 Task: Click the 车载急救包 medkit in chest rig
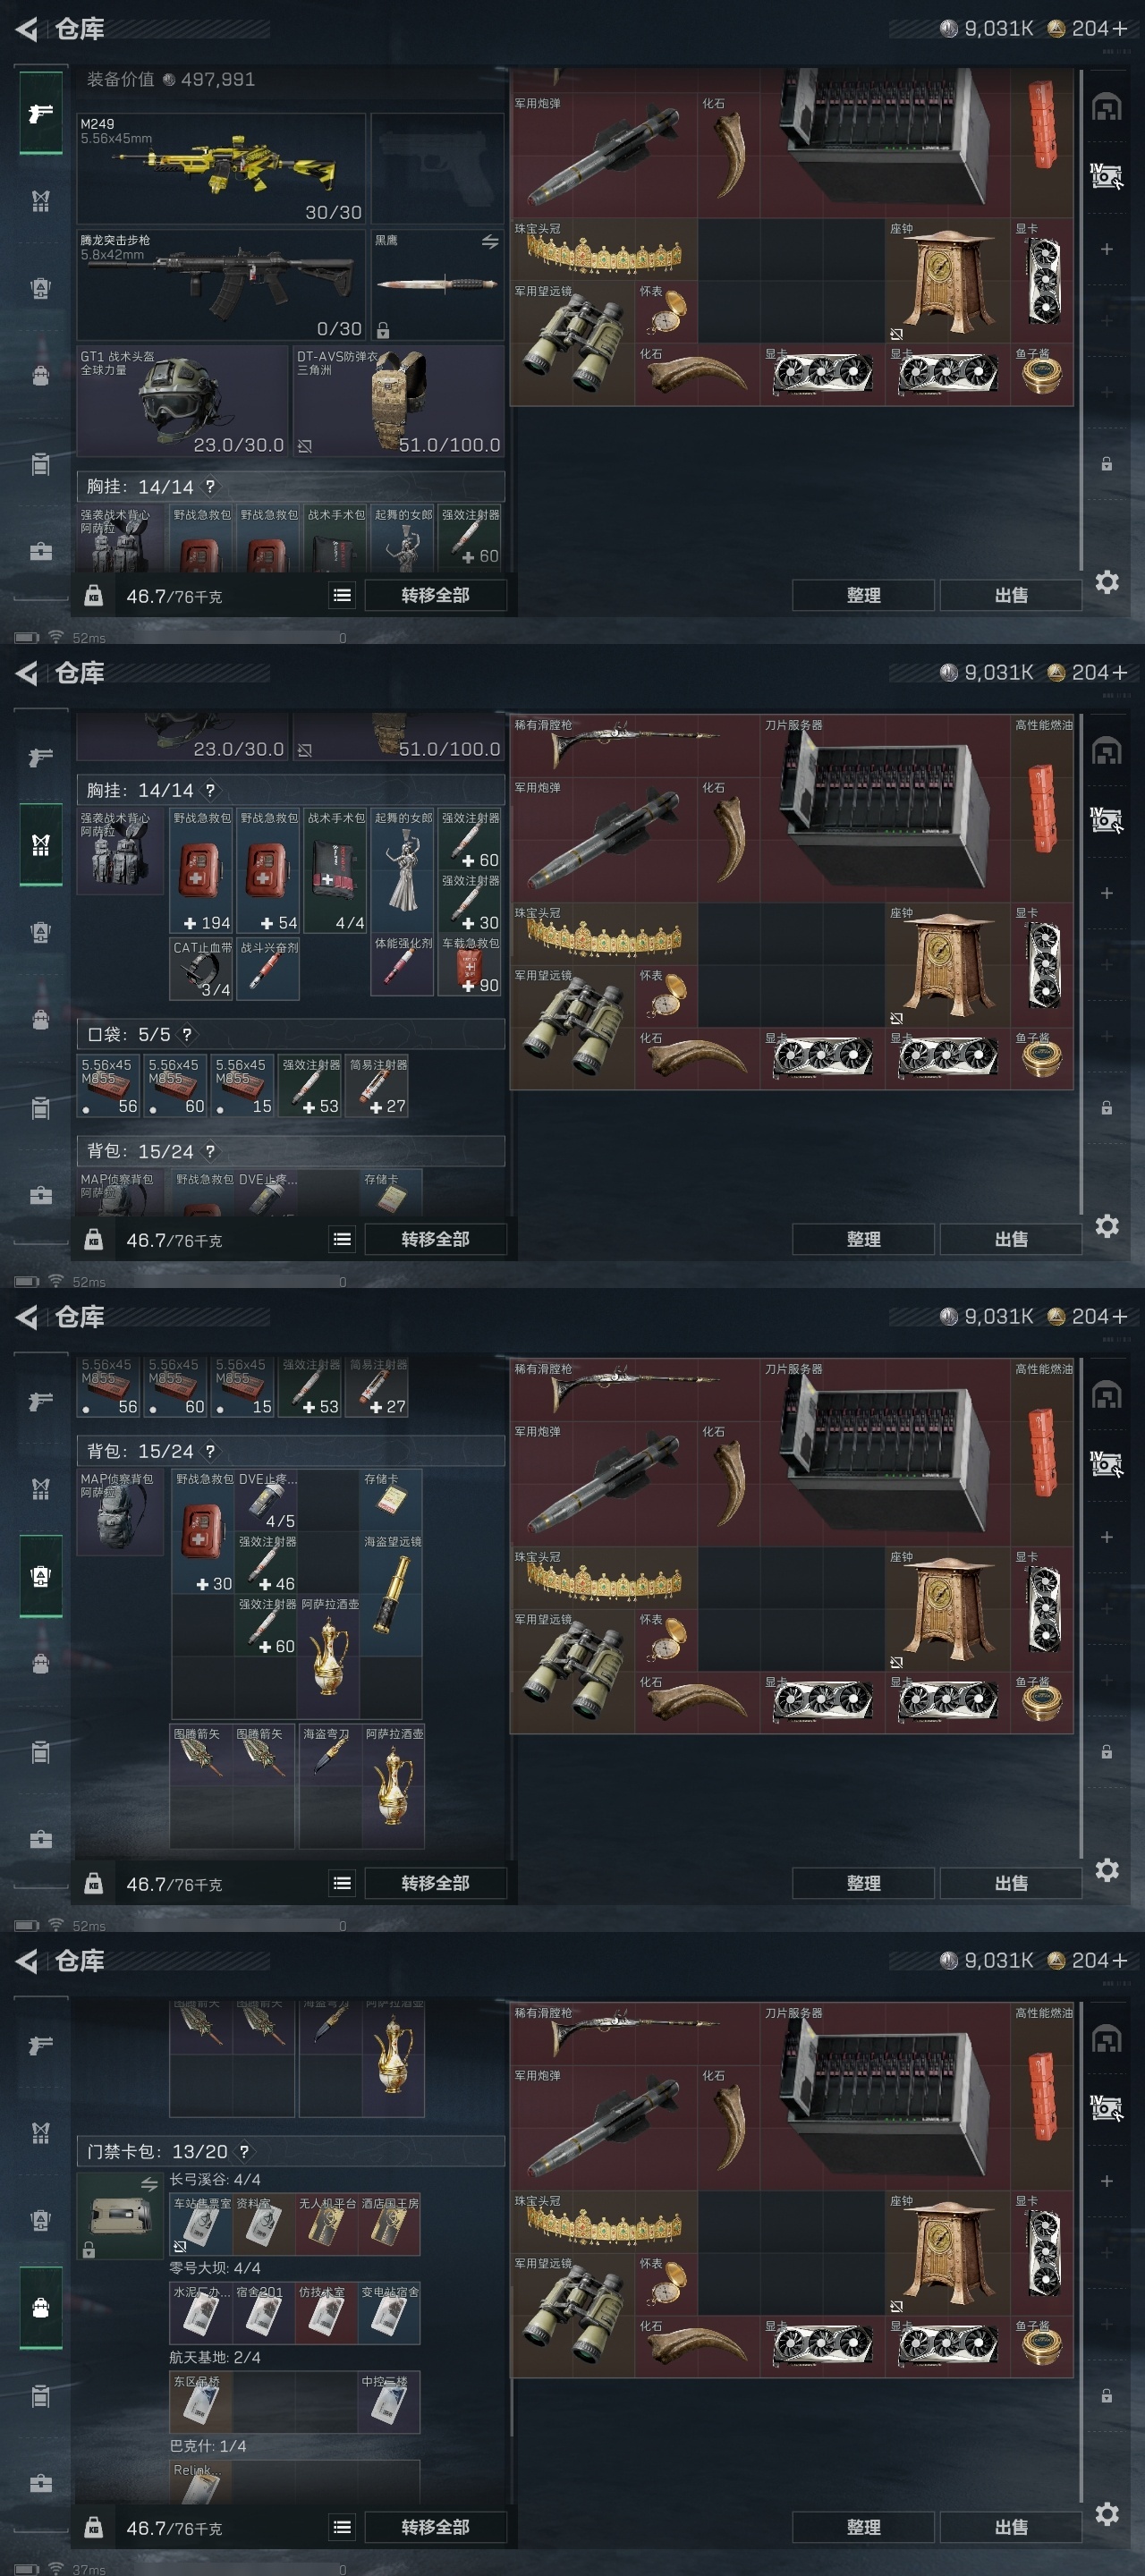470,966
